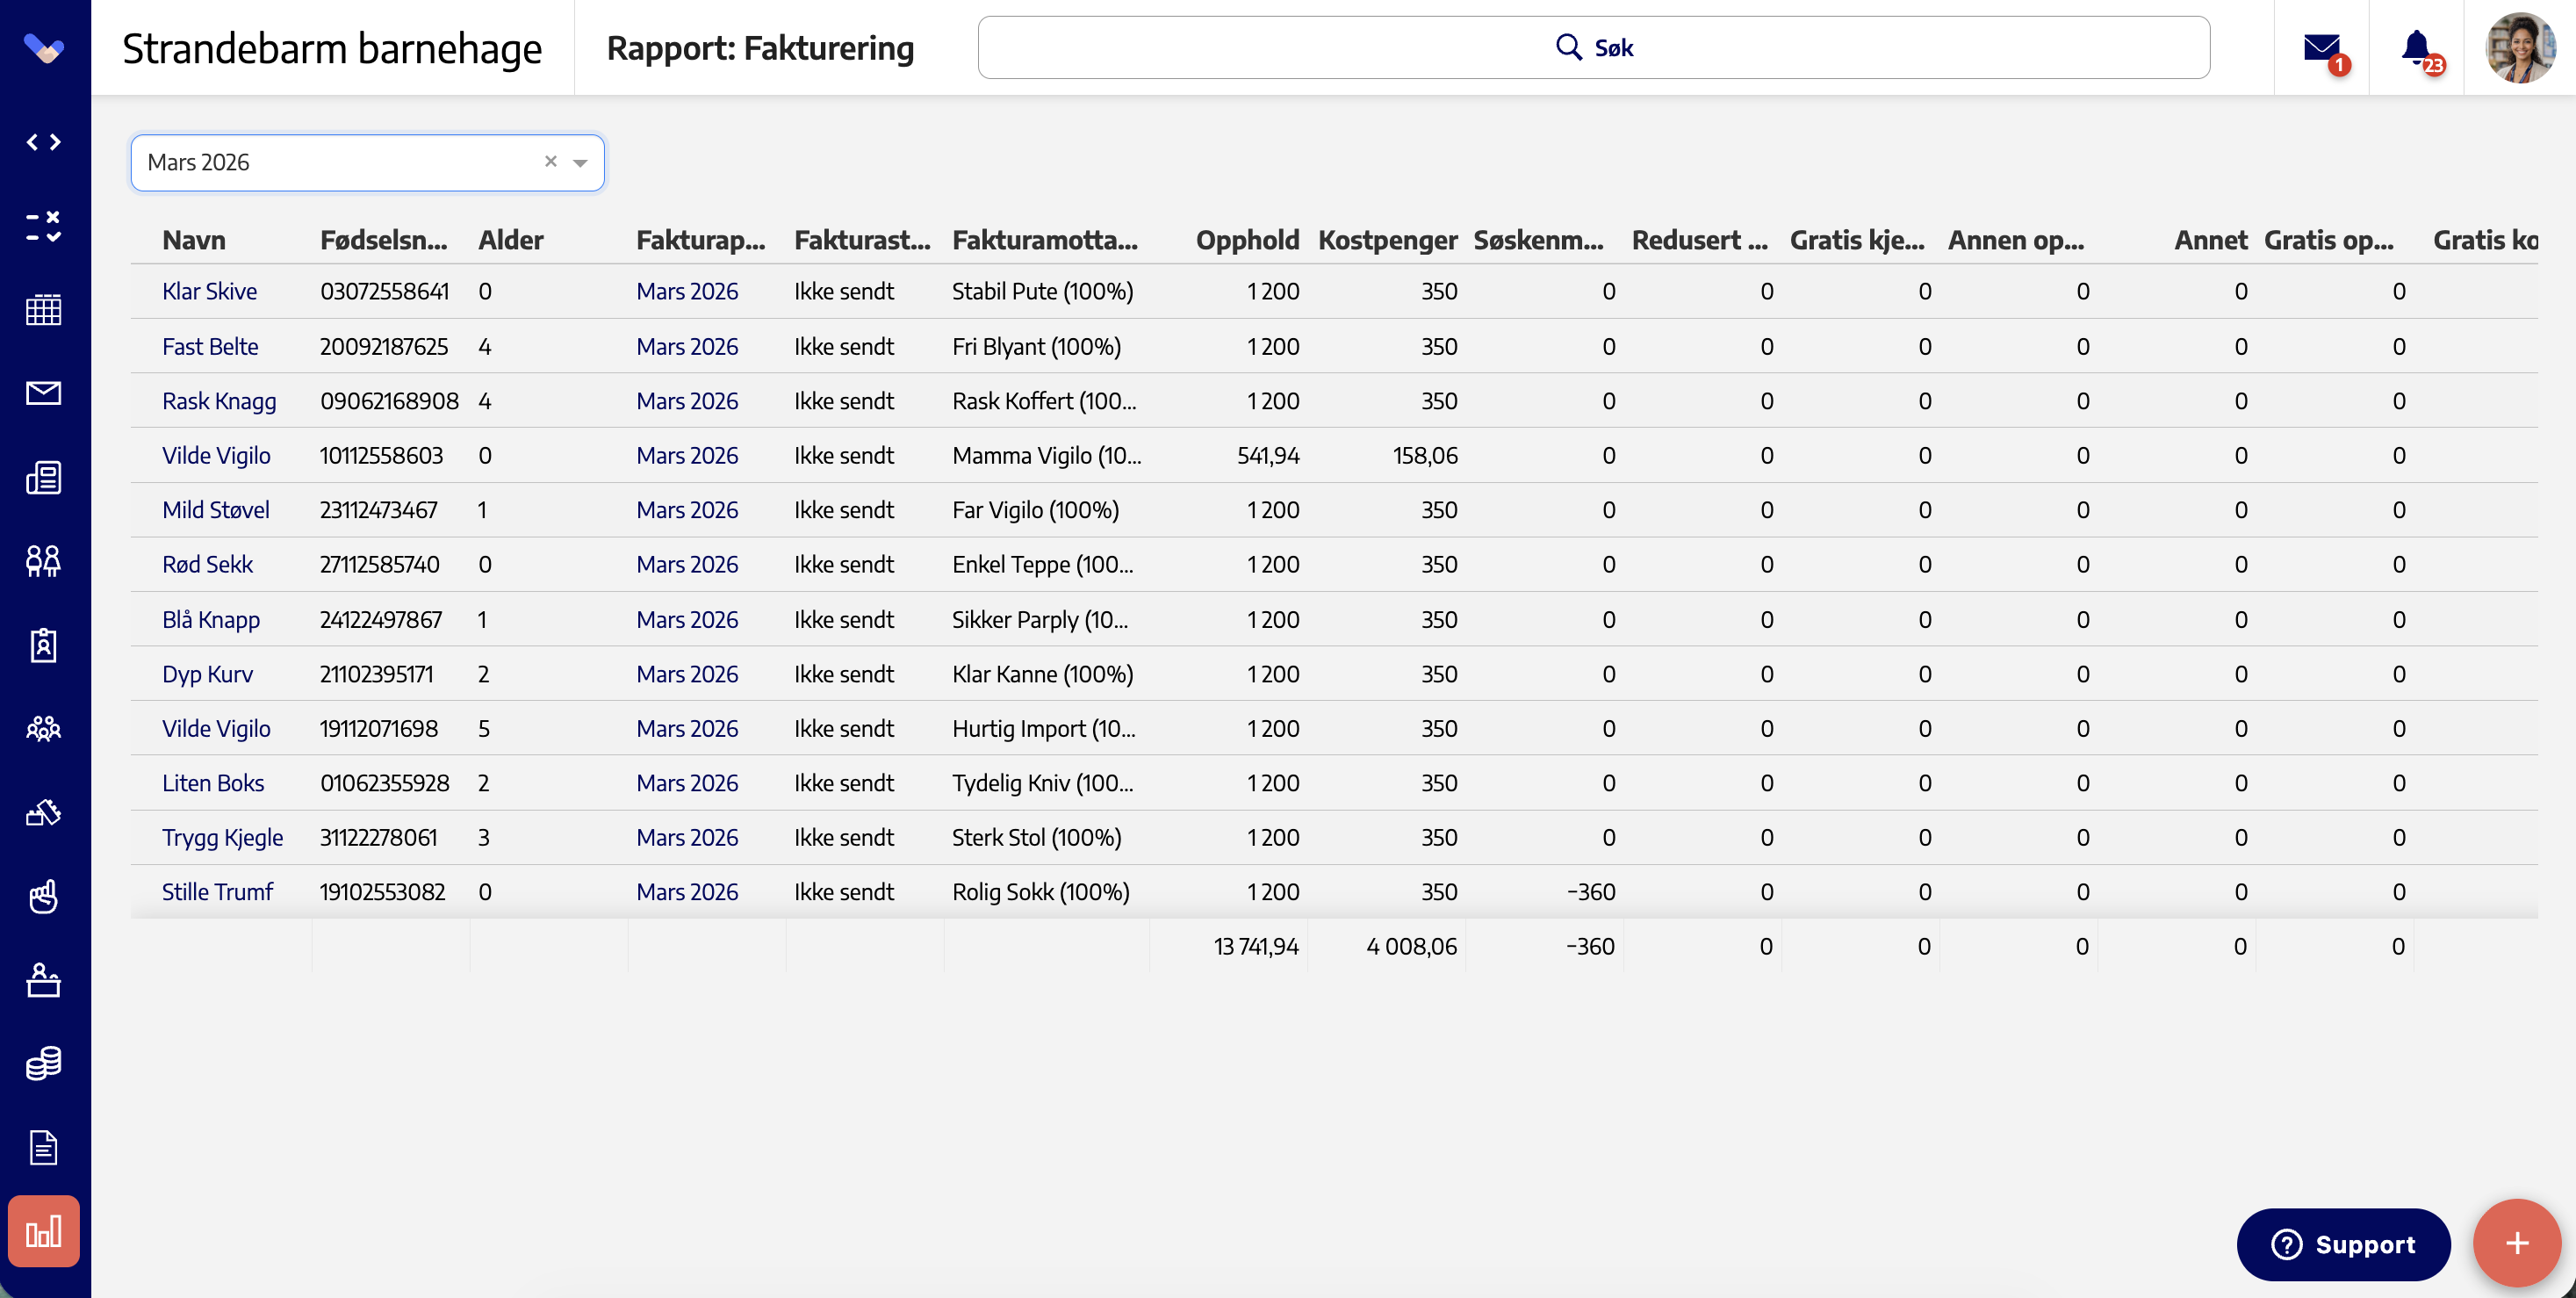2576x1298 pixels.
Task: Click the Søk search field
Action: click(x=1593, y=47)
